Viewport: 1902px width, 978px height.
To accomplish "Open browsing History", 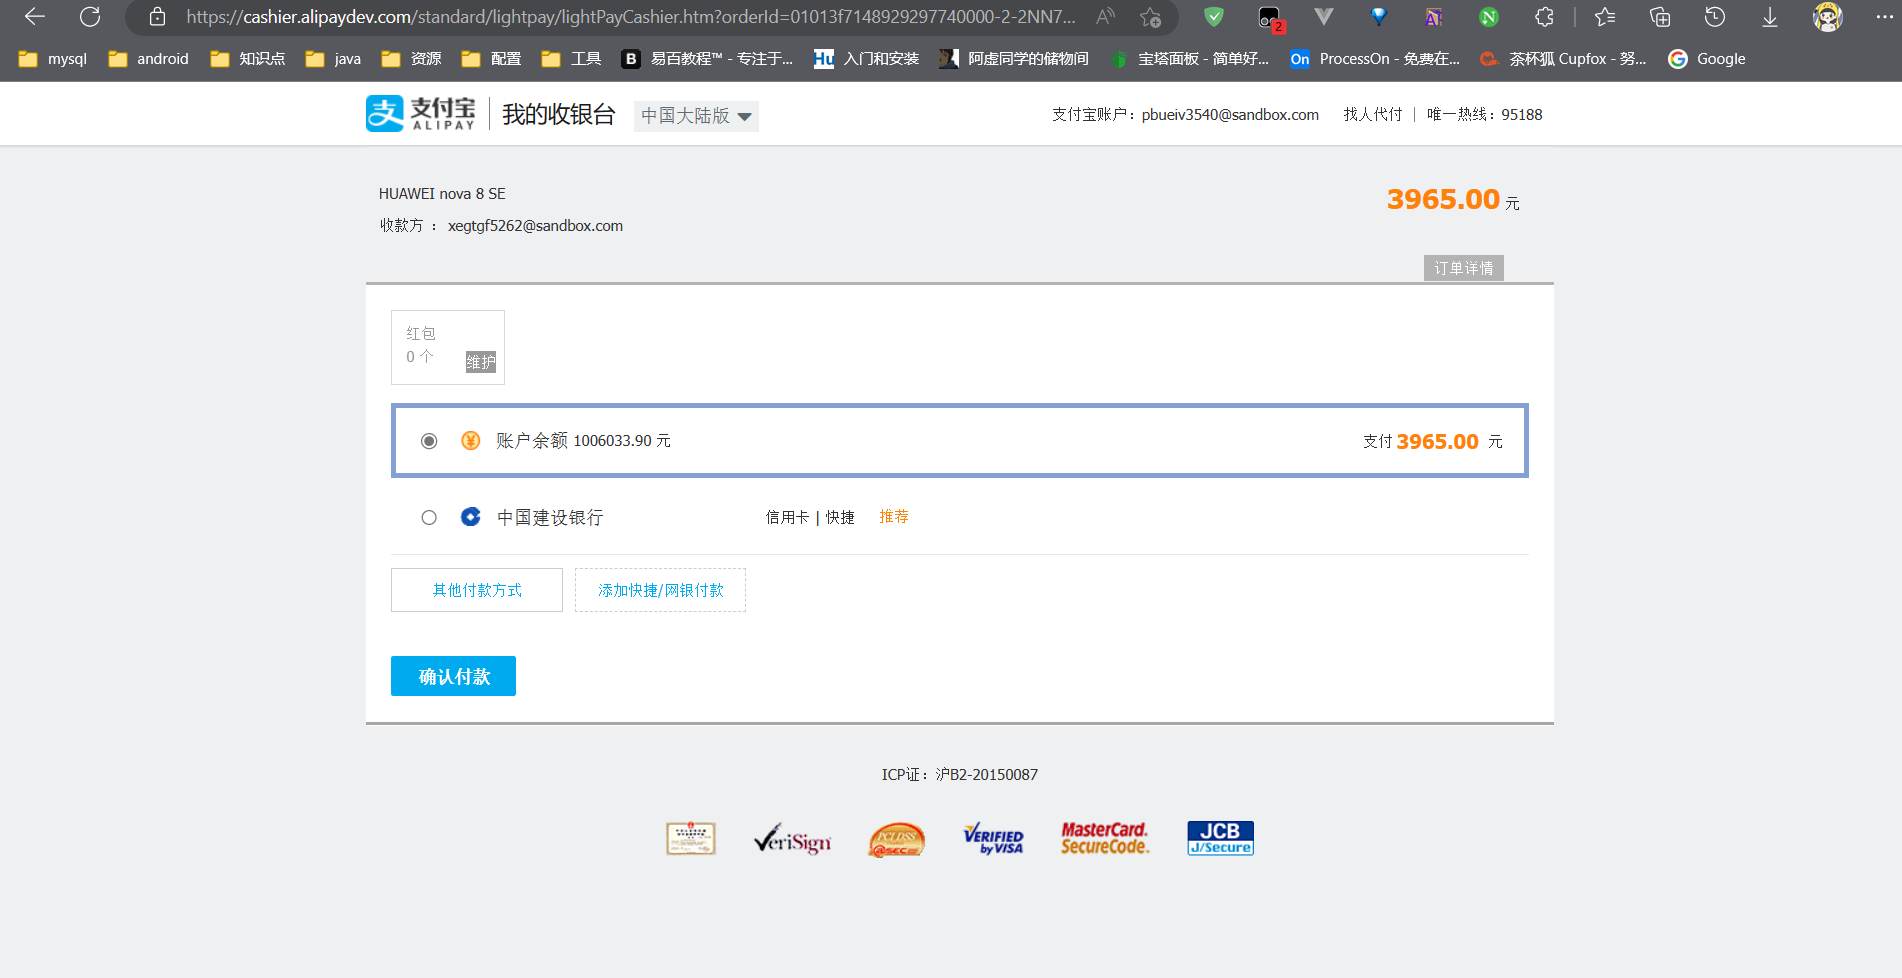I will [1715, 17].
